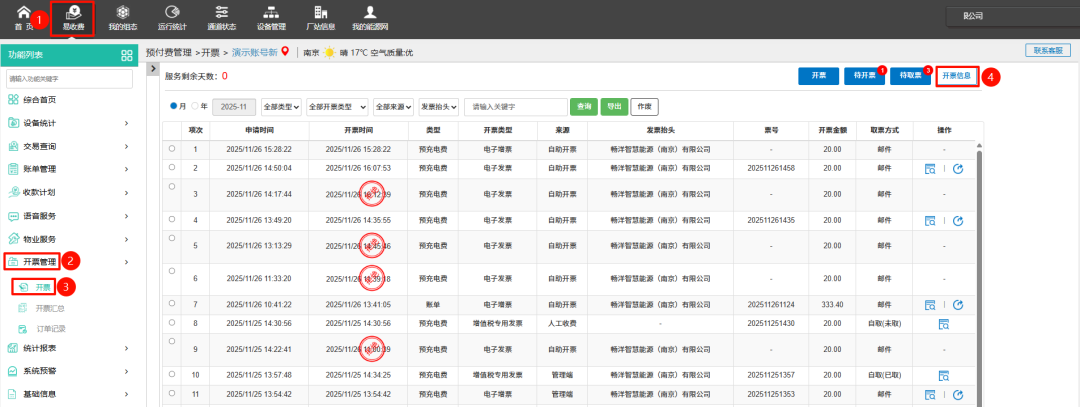
Task: Select radio for row 7 at 10:41:22
Action: (x=172, y=304)
